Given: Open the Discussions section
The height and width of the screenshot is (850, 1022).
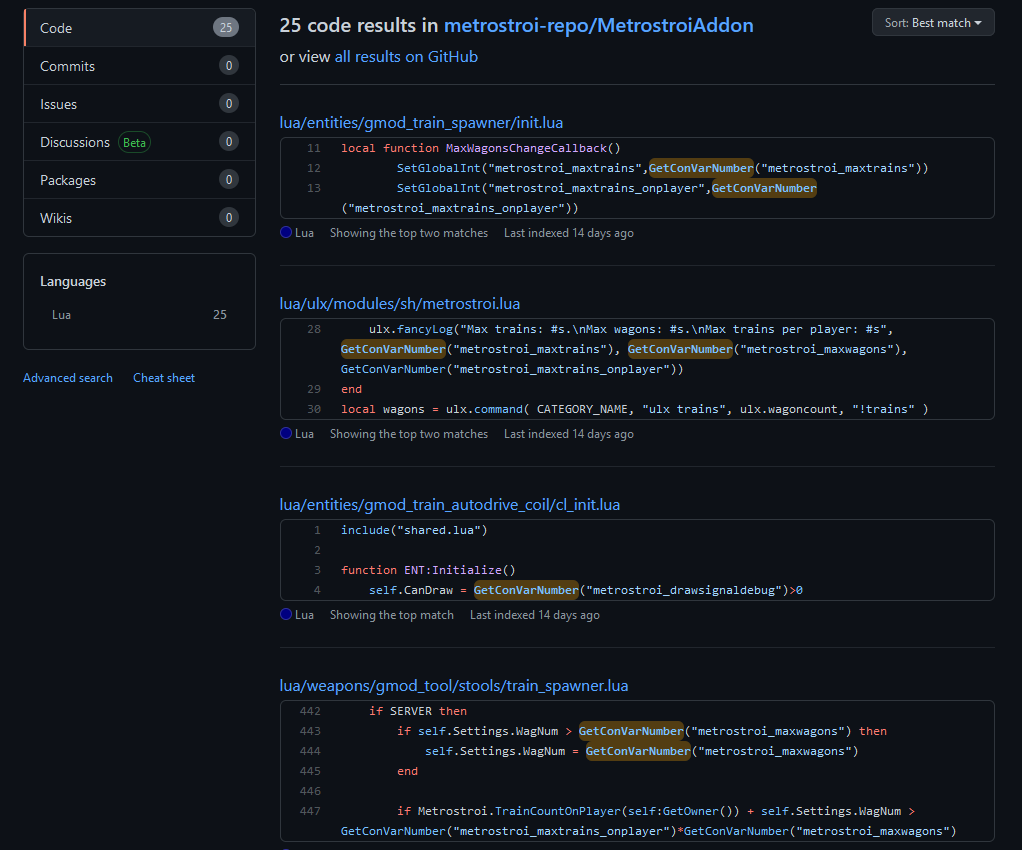Looking at the screenshot, I should [75, 141].
